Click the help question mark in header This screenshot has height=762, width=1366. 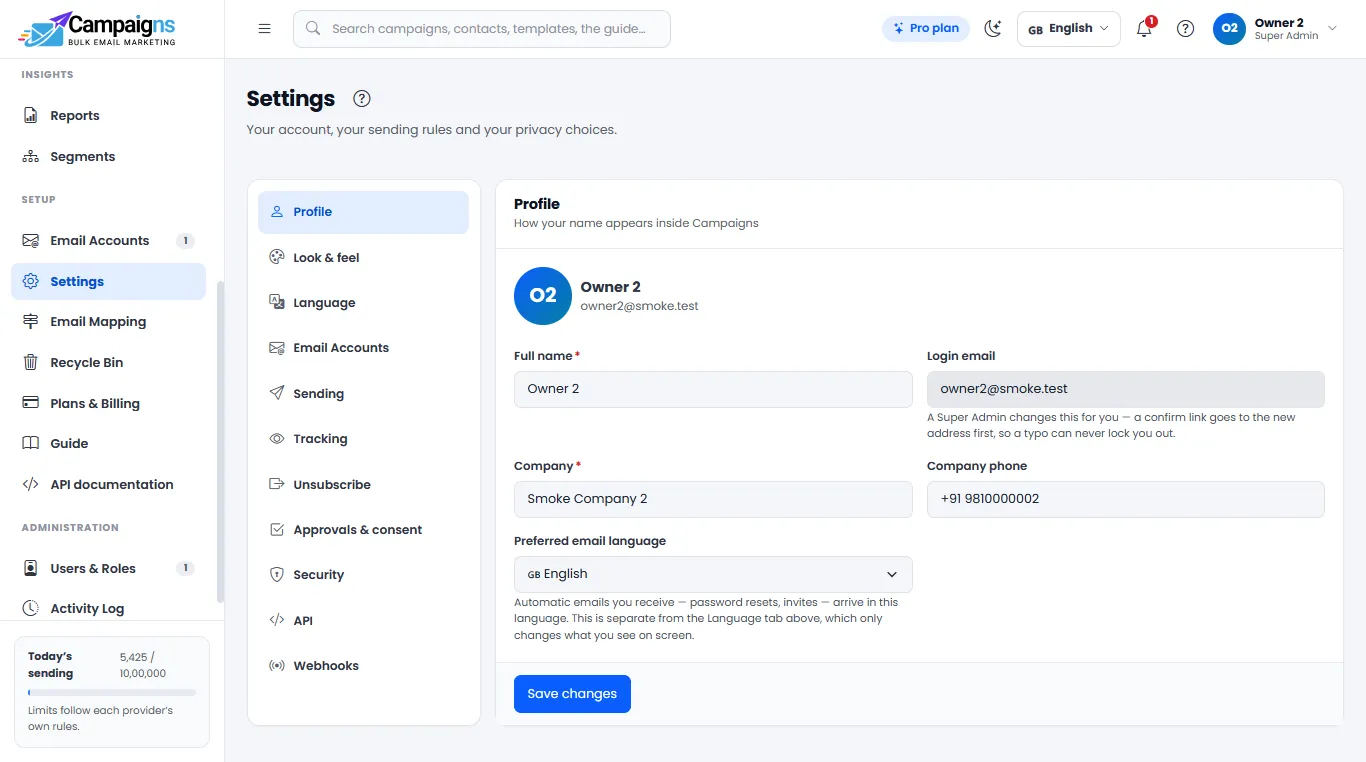coord(1185,29)
